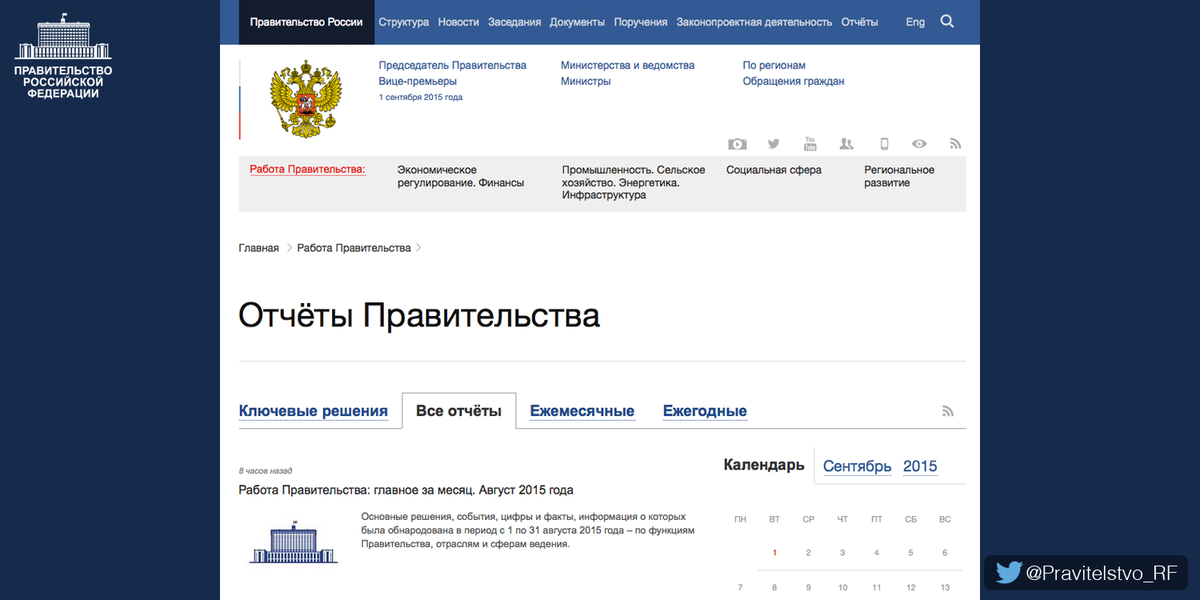Open the Сентябрь month selector
Image resolution: width=1200 pixels, height=600 pixels.
857,466
